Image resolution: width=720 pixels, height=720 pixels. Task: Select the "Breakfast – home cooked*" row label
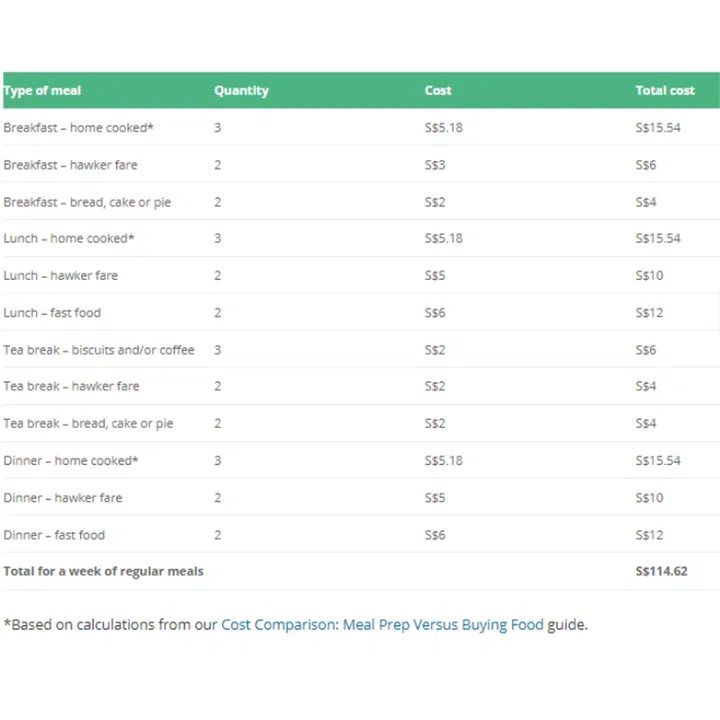pos(78,128)
